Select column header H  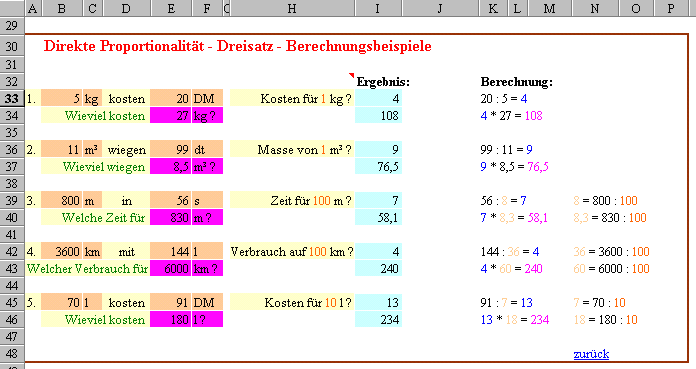(x=292, y=8)
